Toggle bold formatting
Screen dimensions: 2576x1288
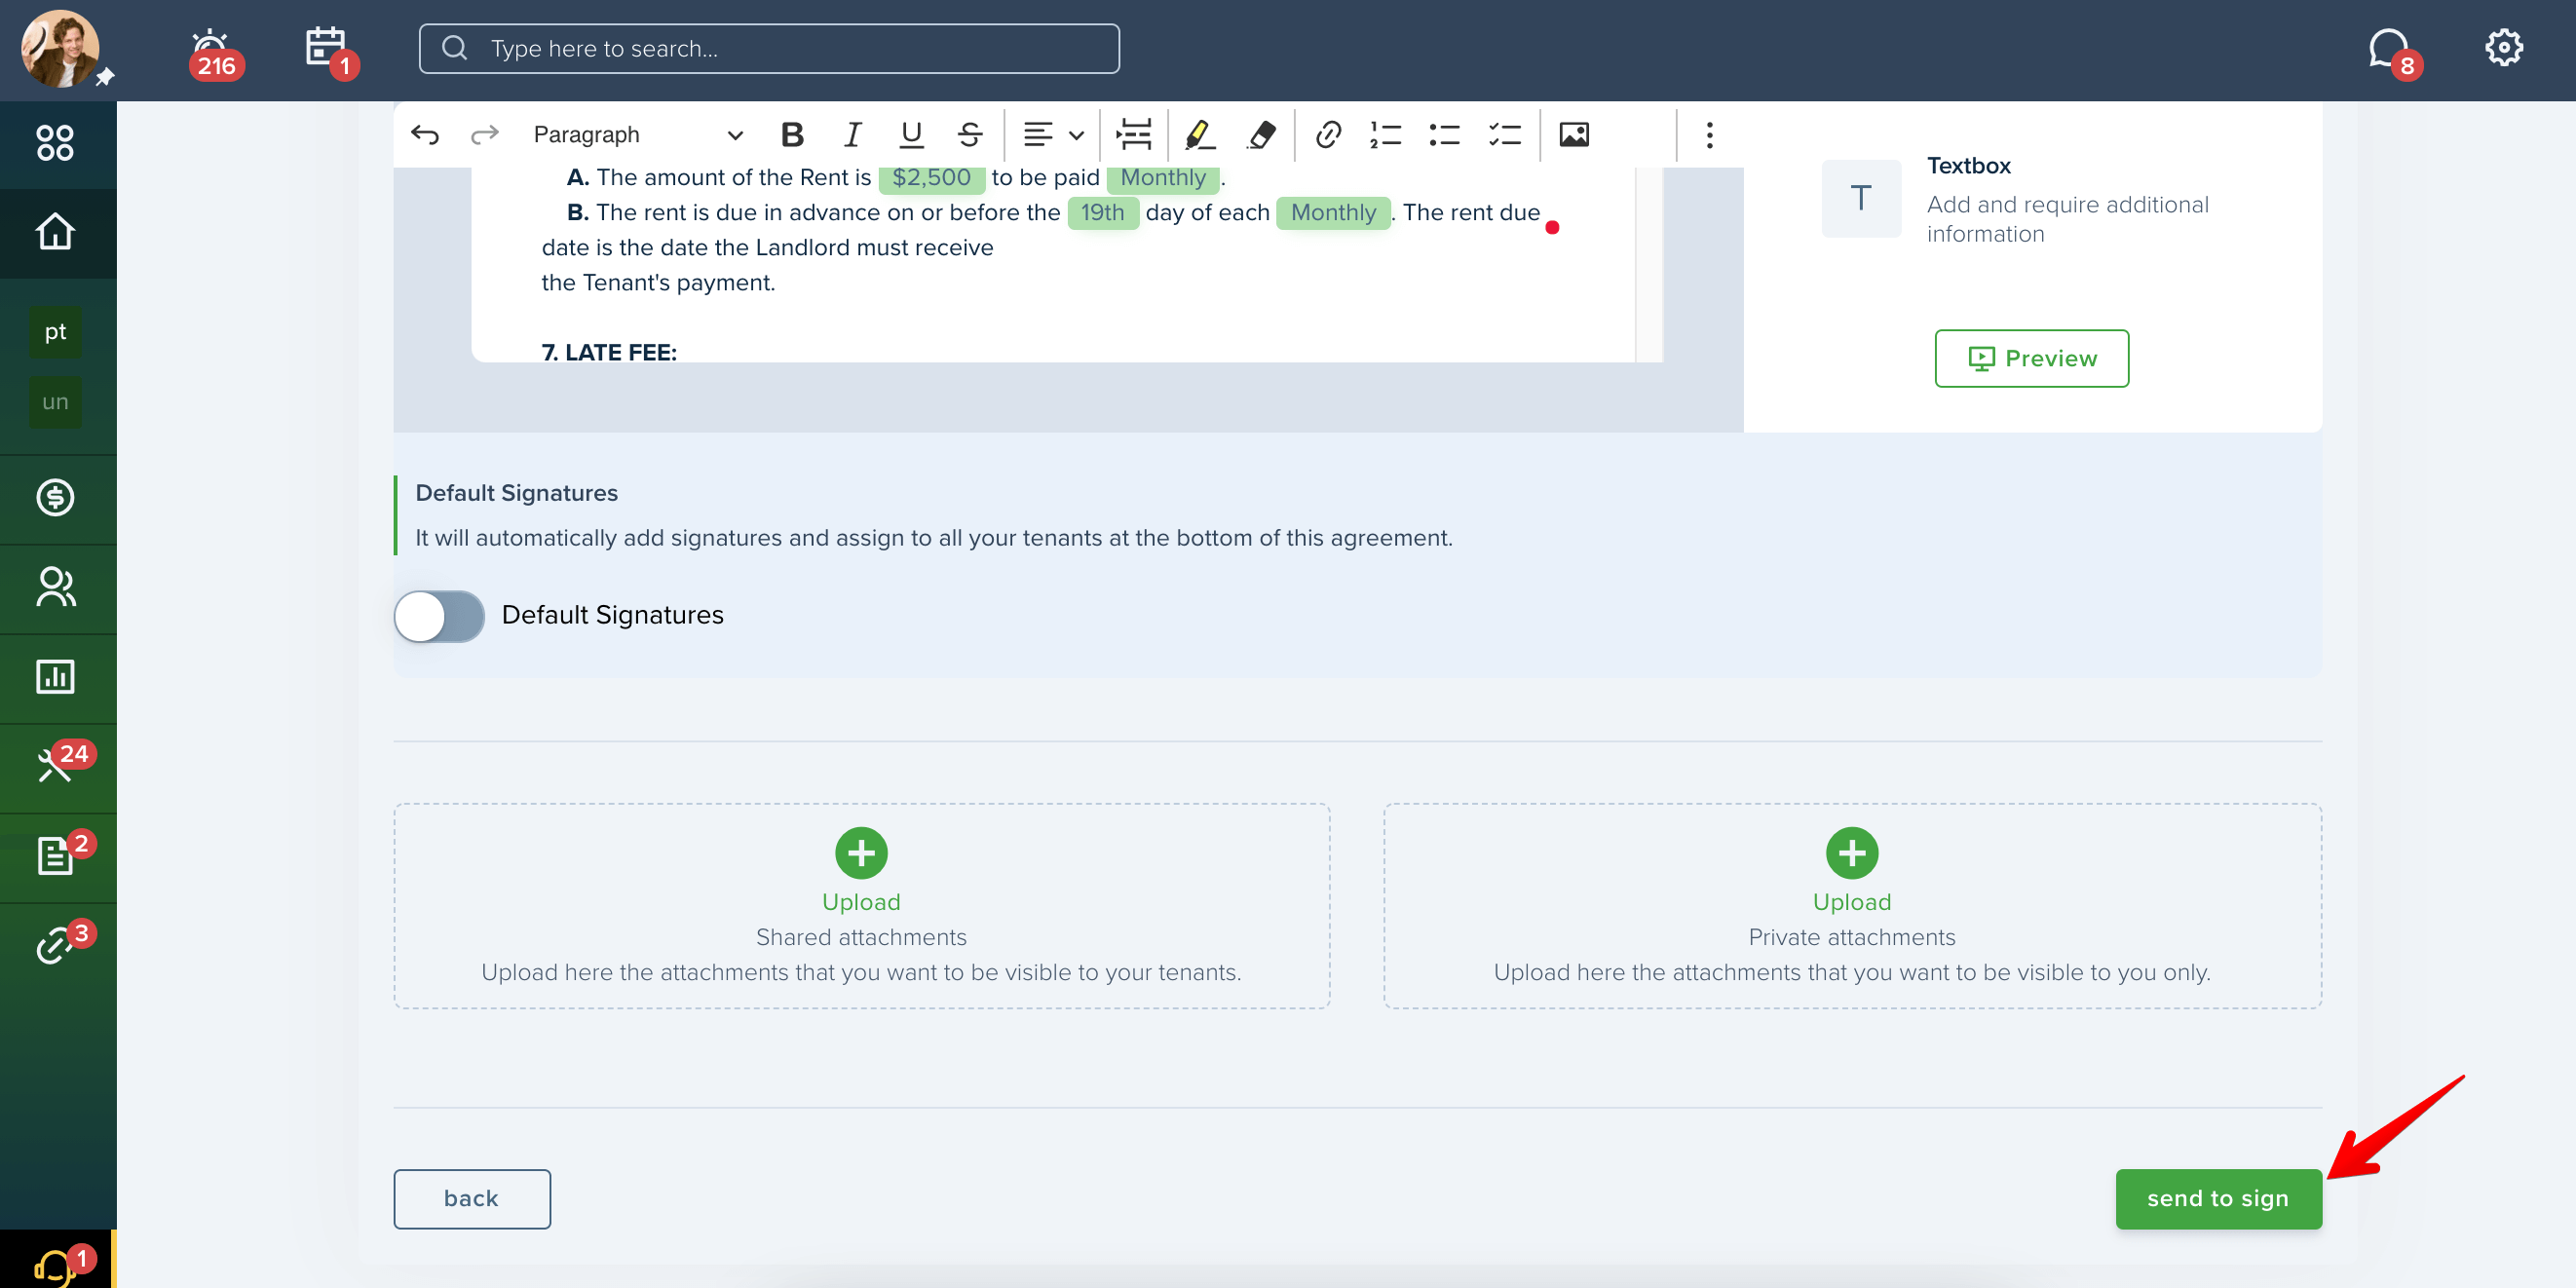[x=792, y=135]
